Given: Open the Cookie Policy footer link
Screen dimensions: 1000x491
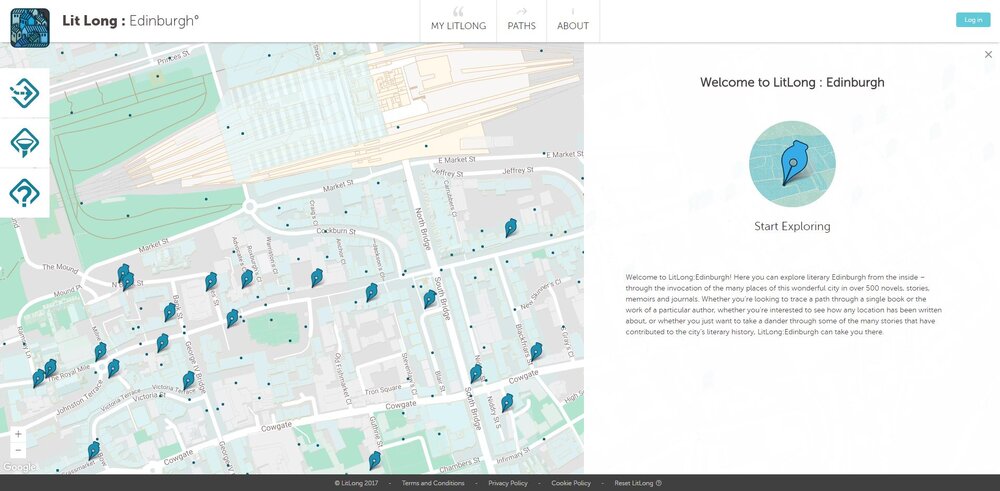Looking at the screenshot, I should tap(571, 483).
